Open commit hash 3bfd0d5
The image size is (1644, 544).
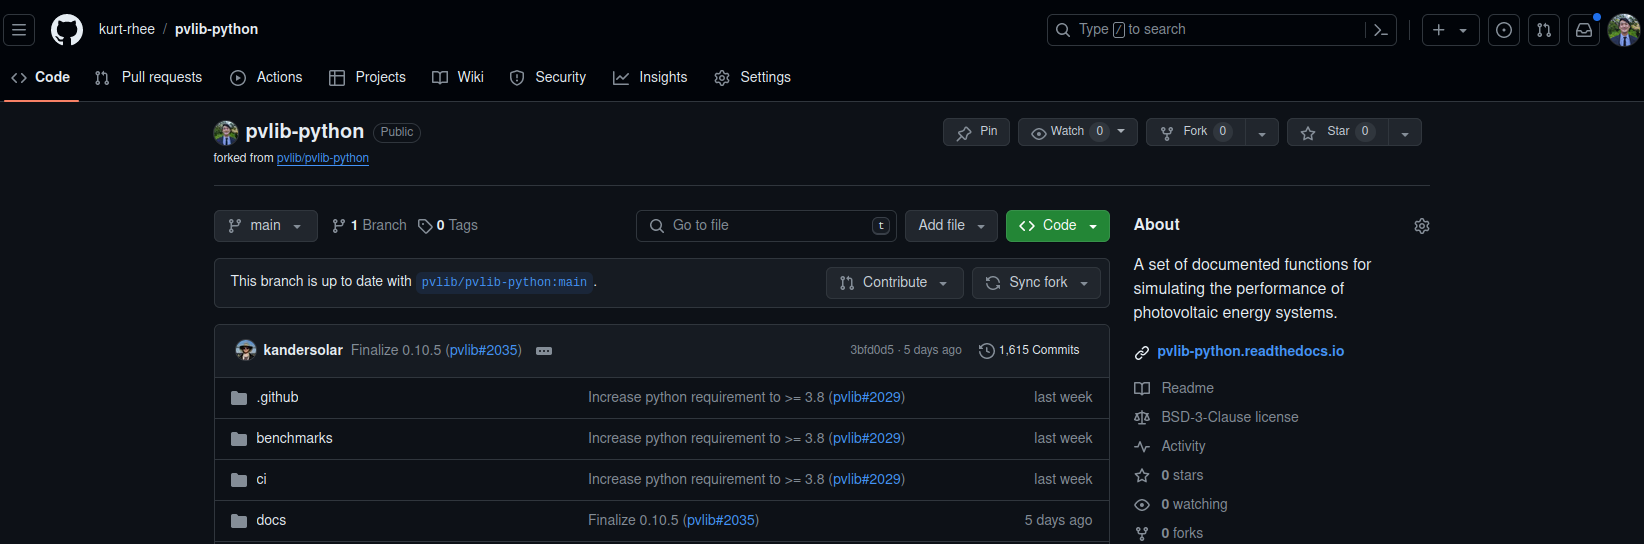point(872,350)
